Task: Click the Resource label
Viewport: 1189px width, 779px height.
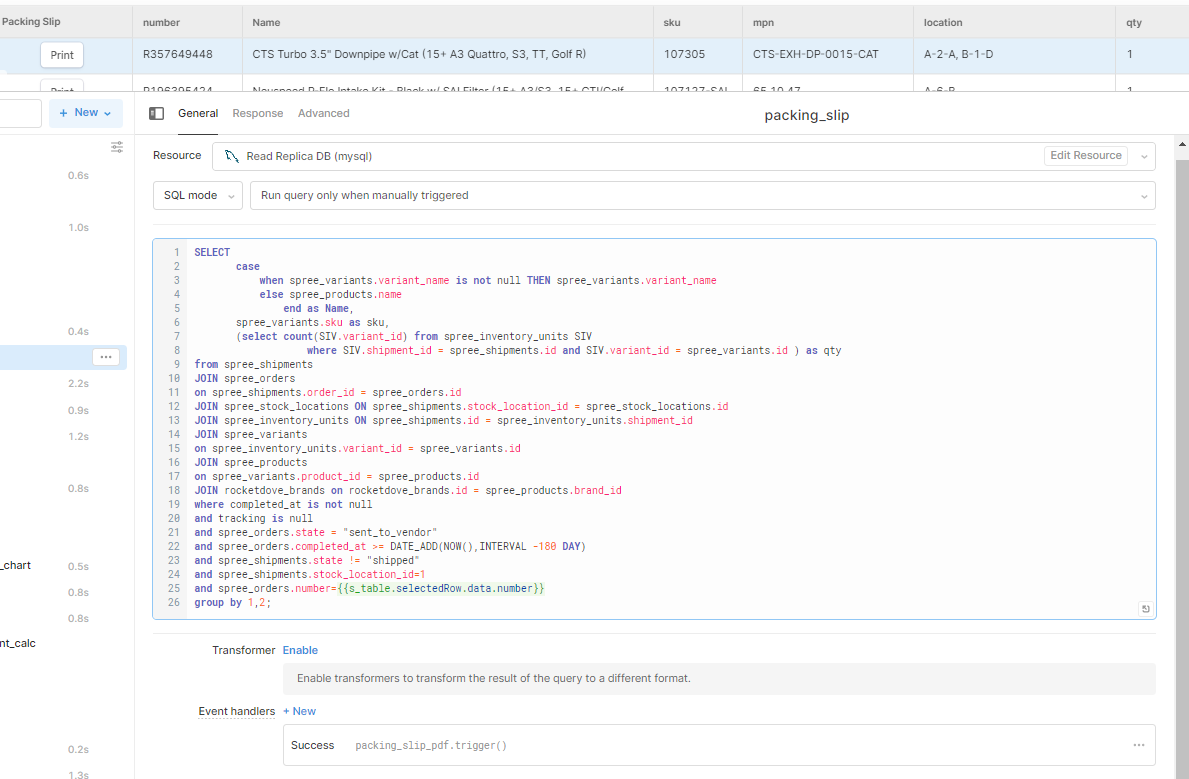Action: pos(177,155)
